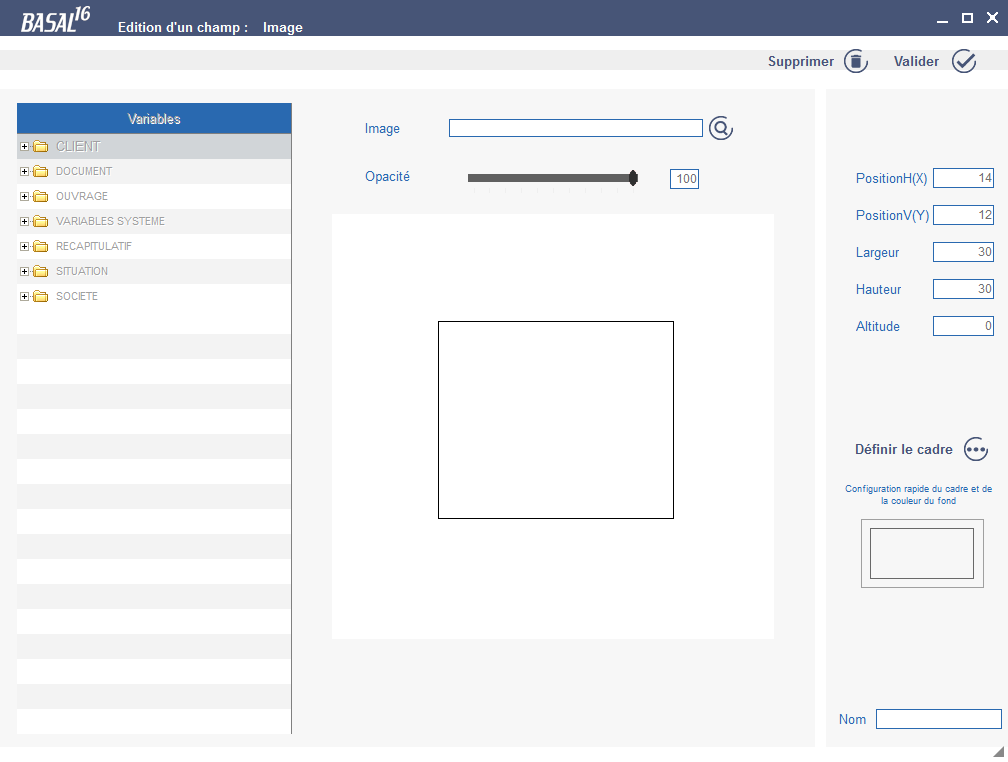Expand the DOCUMENT tree node
Image resolution: width=1008 pixels, height=762 pixels.
click(24, 172)
